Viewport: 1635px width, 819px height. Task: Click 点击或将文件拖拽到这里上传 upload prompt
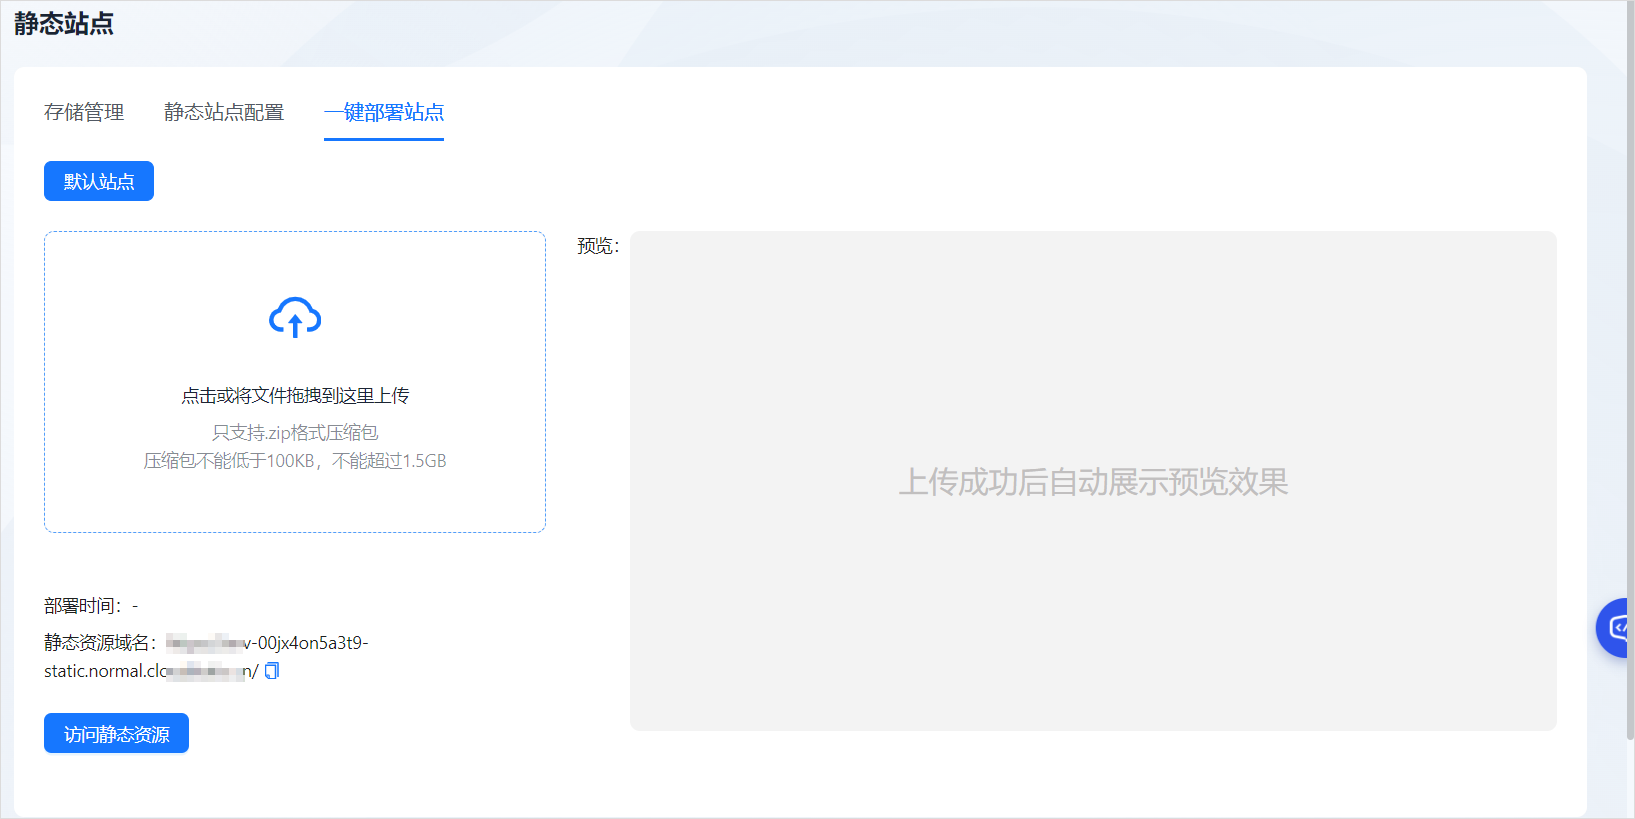tap(295, 396)
